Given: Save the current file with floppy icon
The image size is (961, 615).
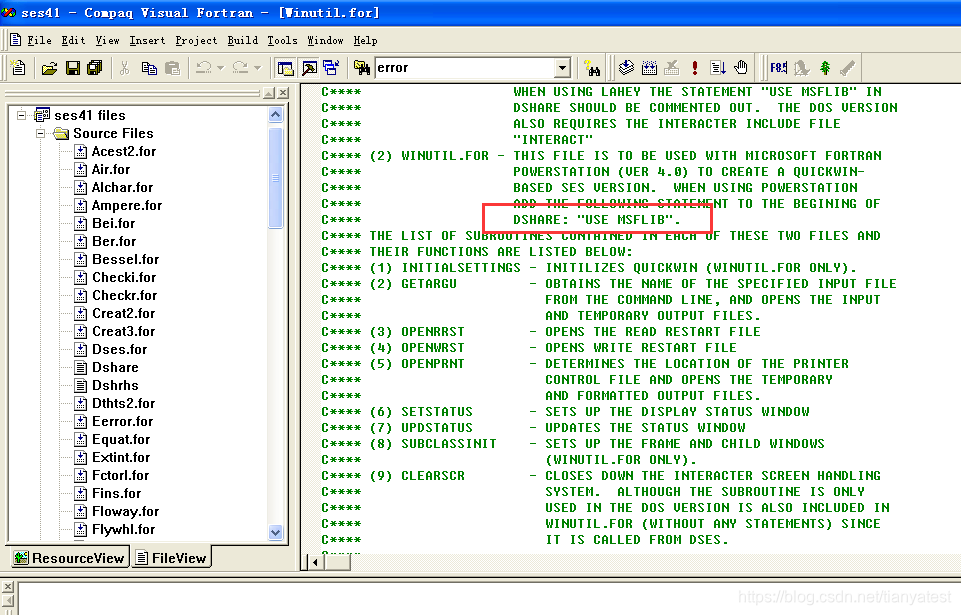Looking at the screenshot, I should [x=73, y=68].
